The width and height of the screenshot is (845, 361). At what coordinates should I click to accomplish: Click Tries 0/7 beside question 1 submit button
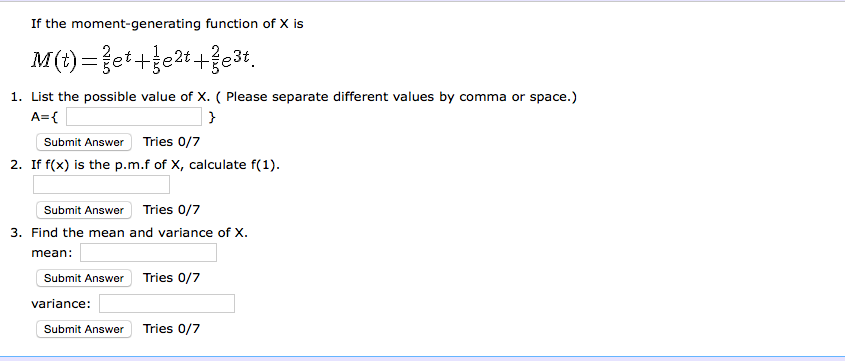(171, 142)
